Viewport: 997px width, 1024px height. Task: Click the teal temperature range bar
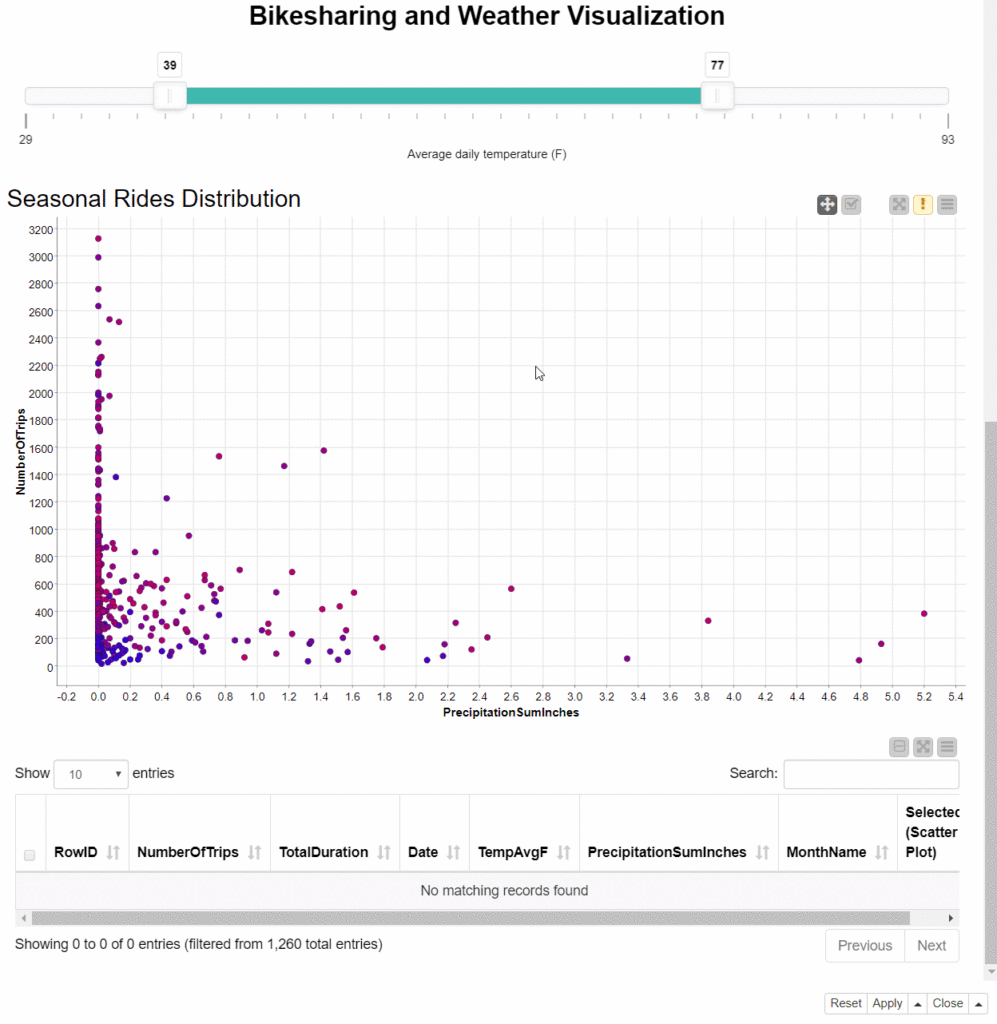(x=444, y=96)
